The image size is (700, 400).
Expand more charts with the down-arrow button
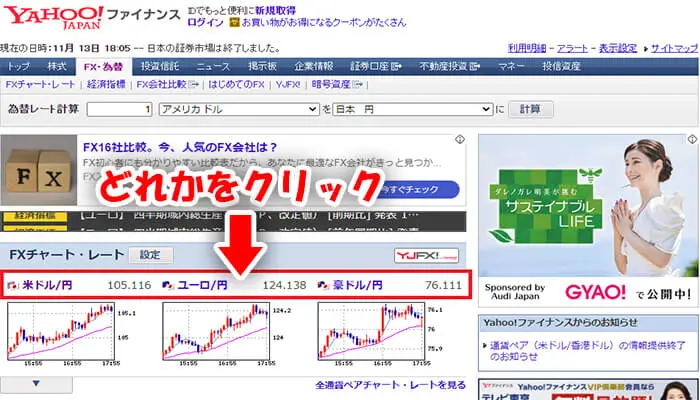36,384
